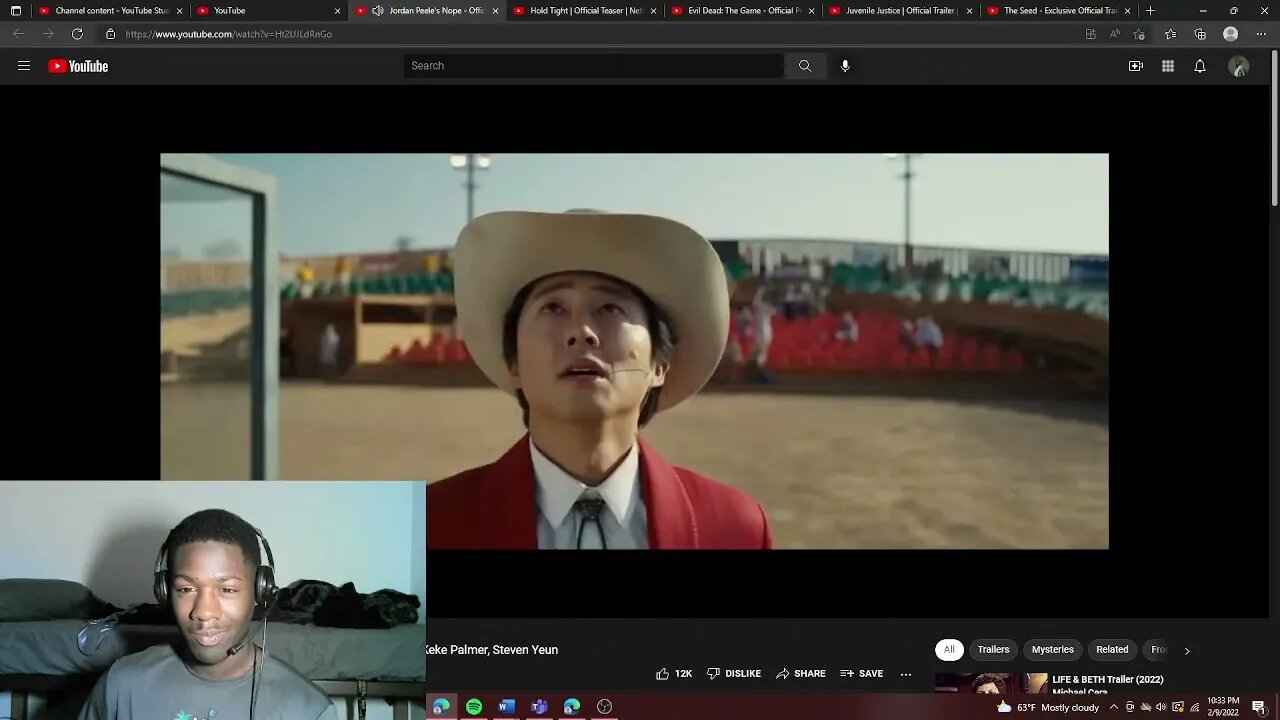Image resolution: width=1280 pixels, height=720 pixels.
Task: Open the Action Center notification icon
Action: 1258,707
